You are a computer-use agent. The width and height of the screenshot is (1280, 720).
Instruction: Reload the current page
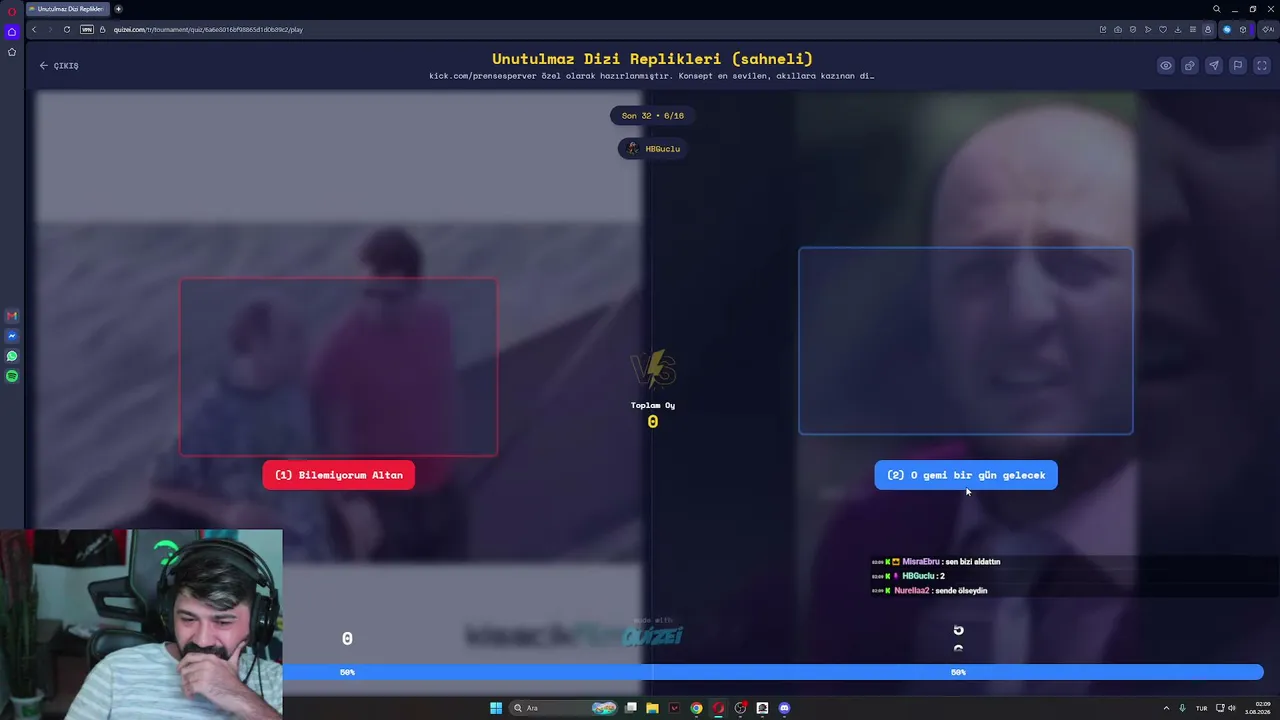[x=67, y=29]
